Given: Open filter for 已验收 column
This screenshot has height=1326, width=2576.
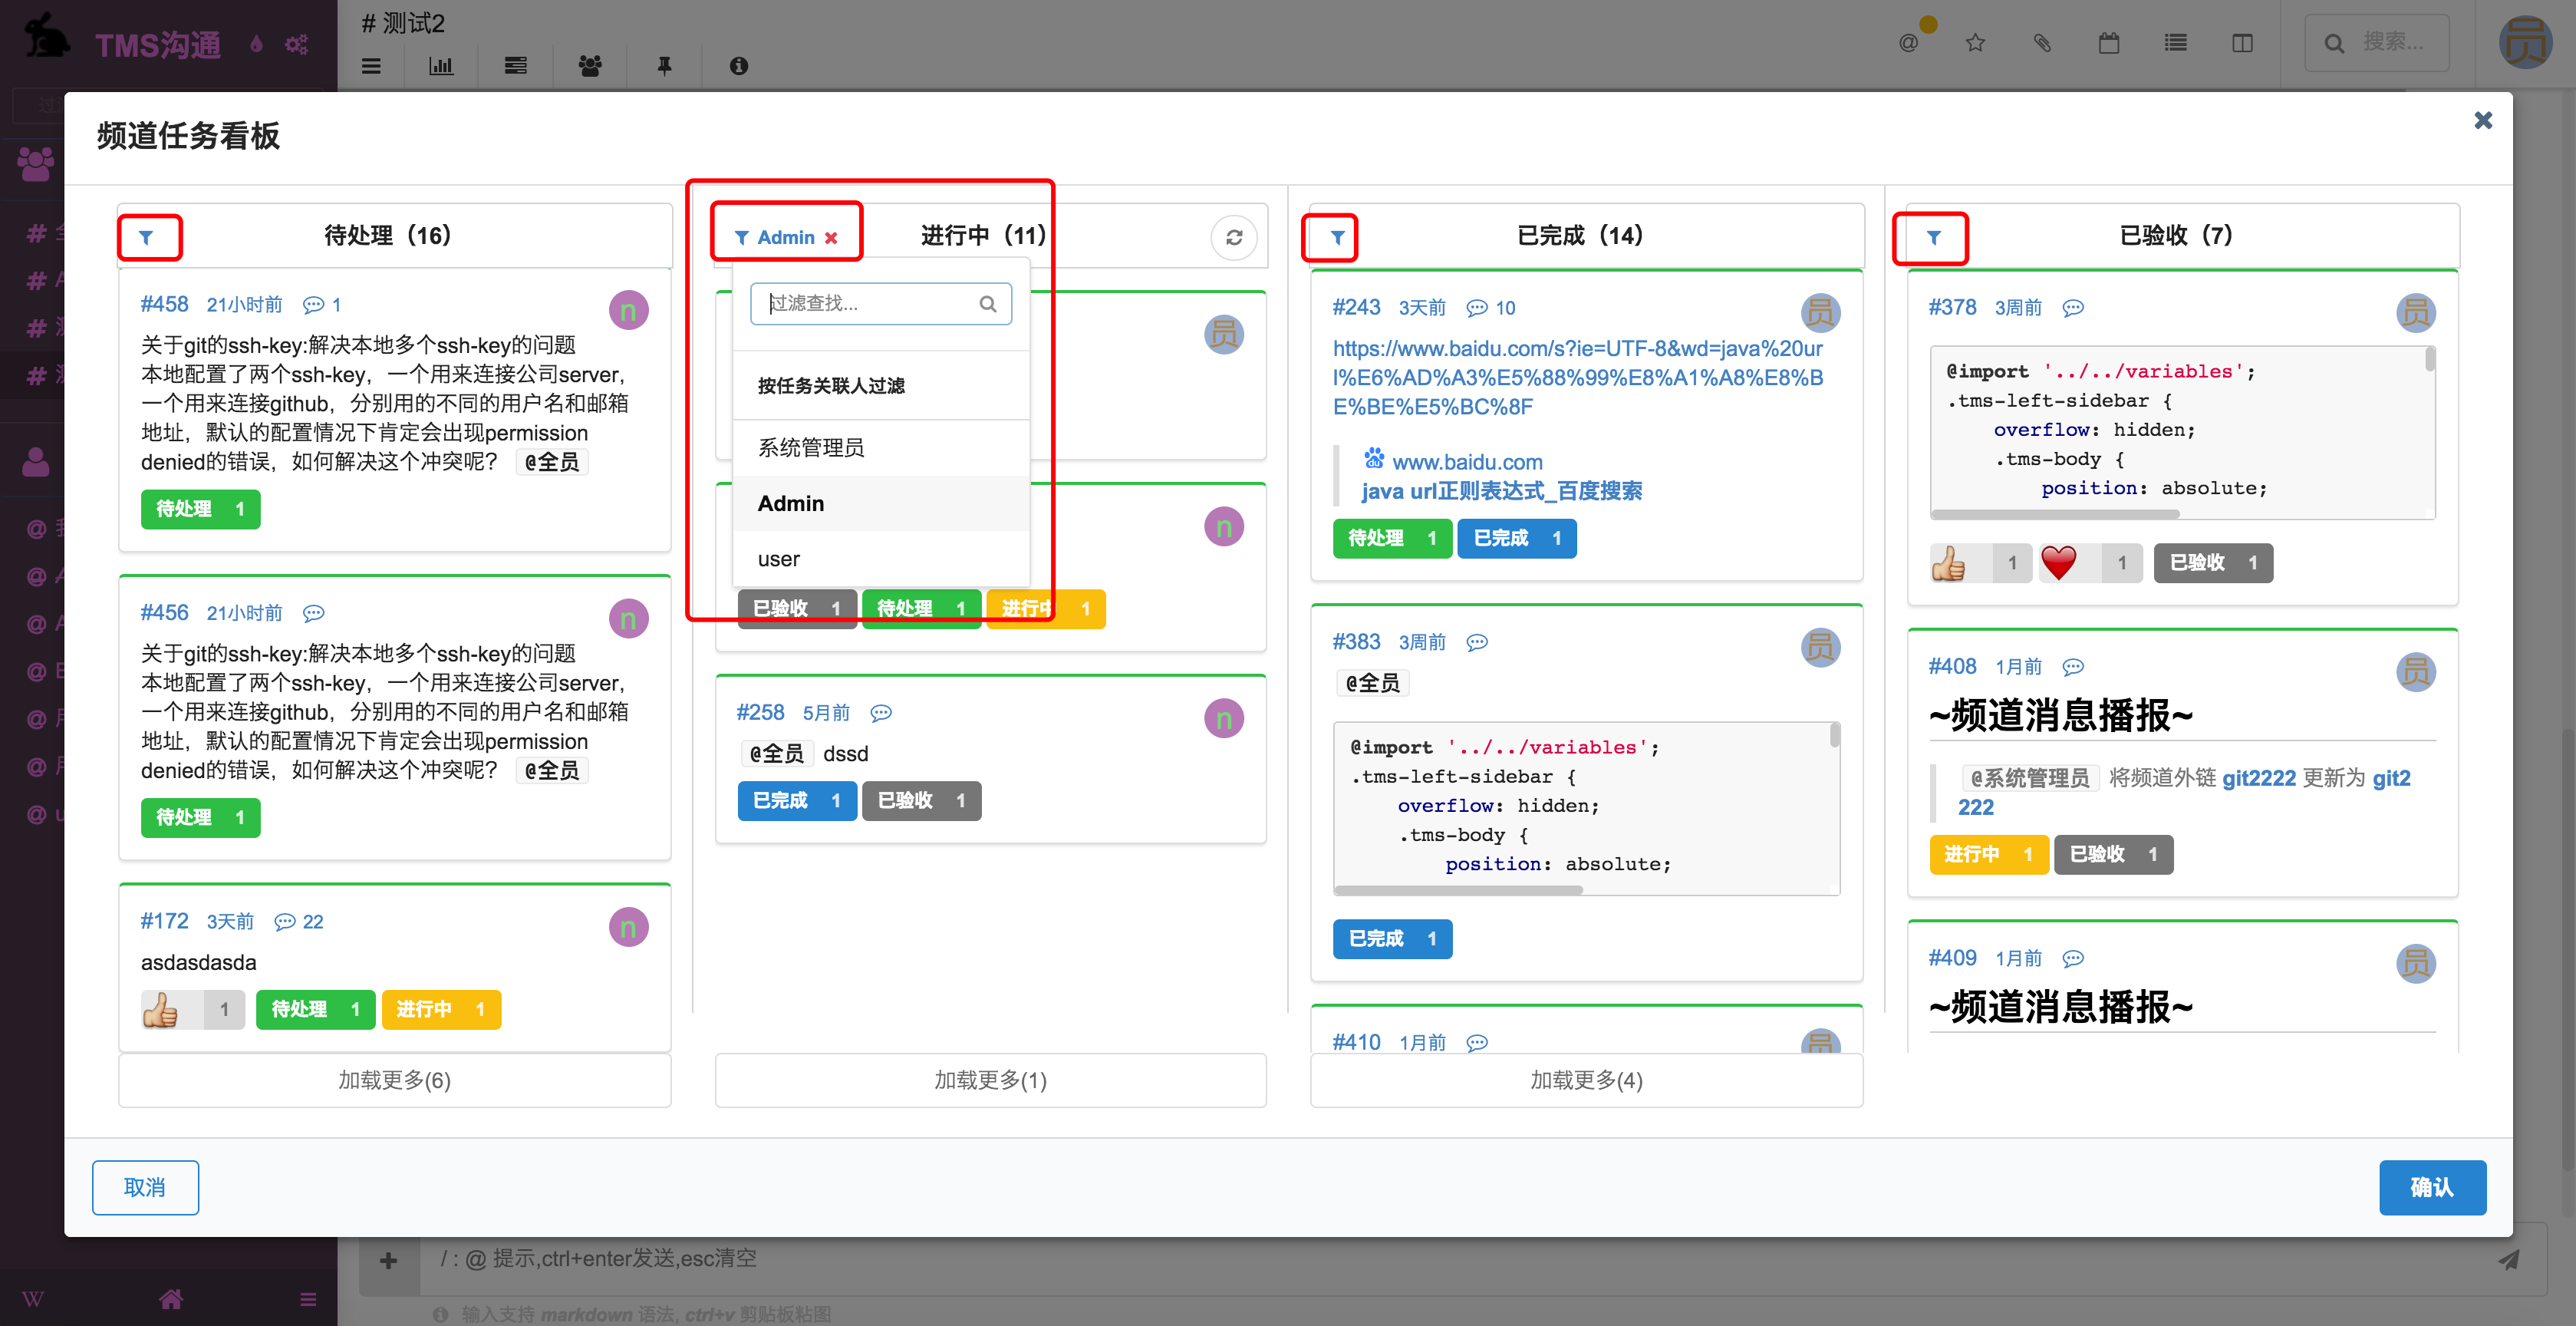Looking at the screenshot, I should [x=1933, y=237].
